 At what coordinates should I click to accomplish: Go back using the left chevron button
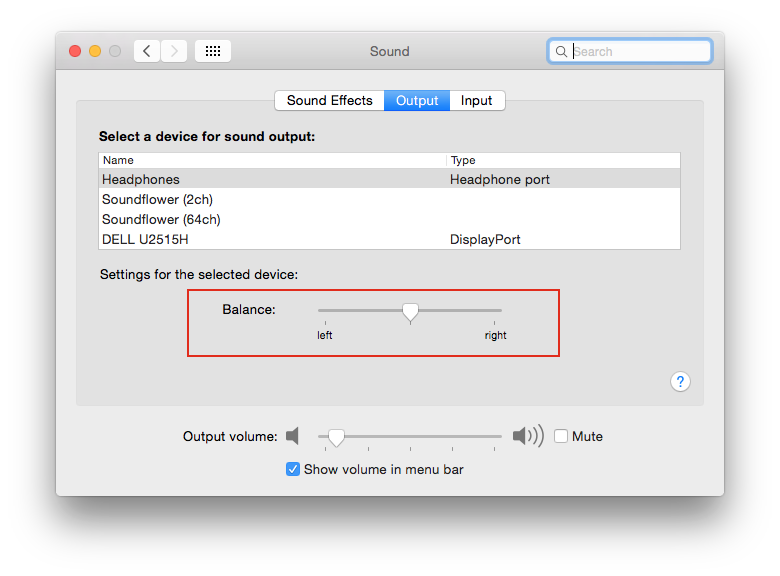click(x=147, y=51)
